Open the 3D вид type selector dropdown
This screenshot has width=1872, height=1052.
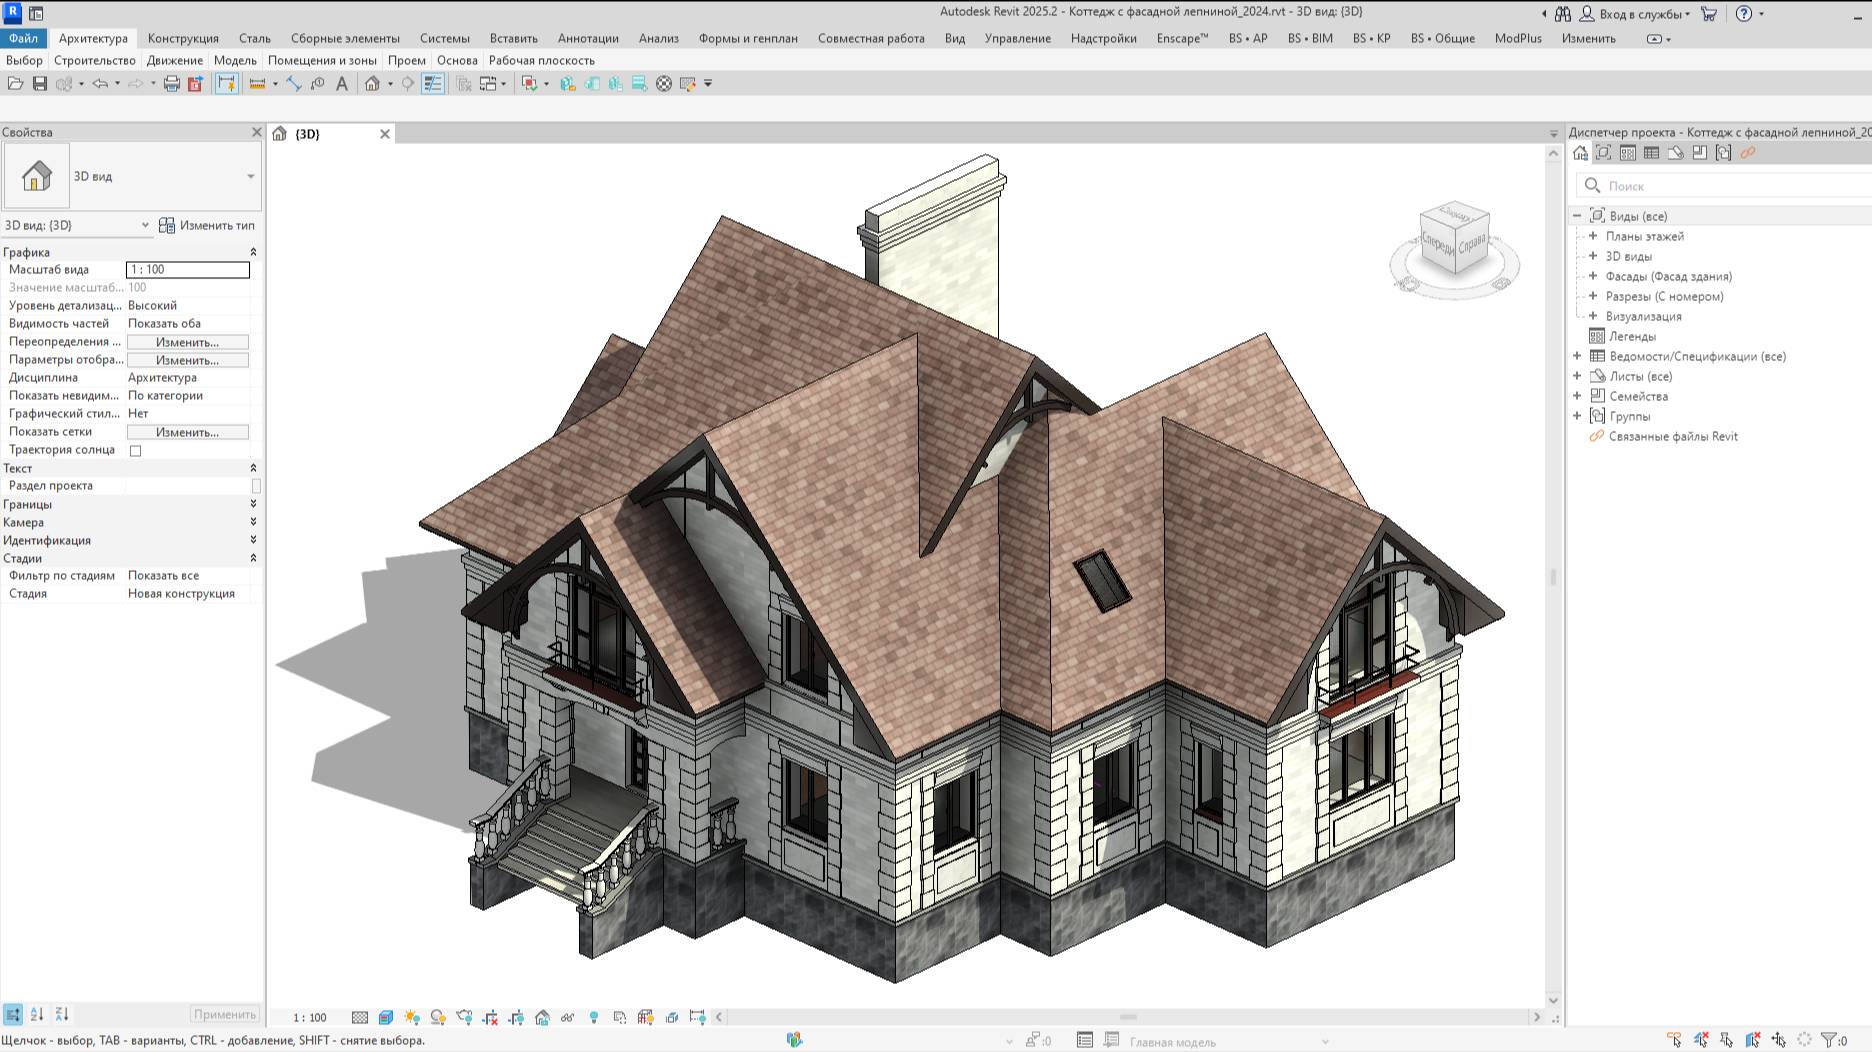pos(250,176)
